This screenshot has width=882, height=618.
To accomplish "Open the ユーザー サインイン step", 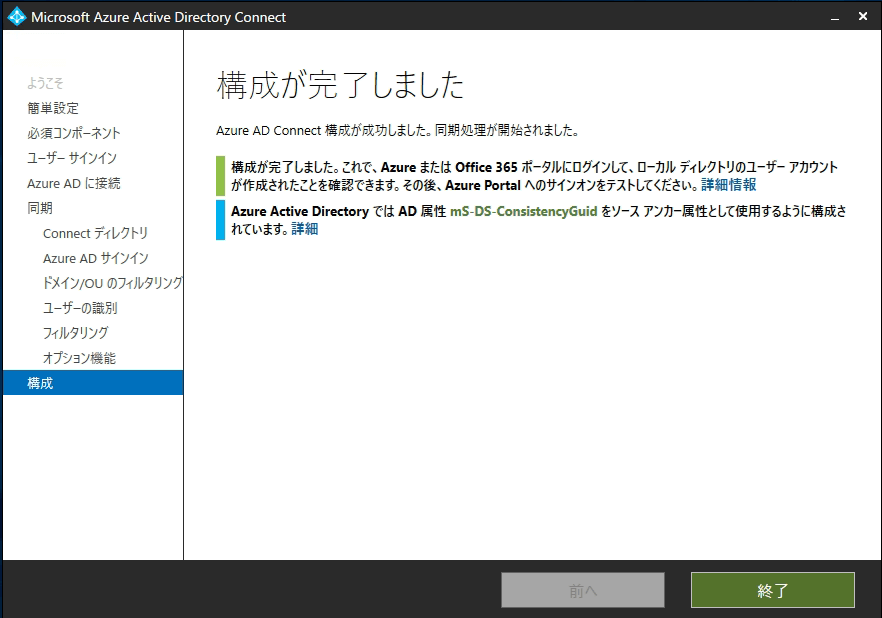I will [72, 158].
